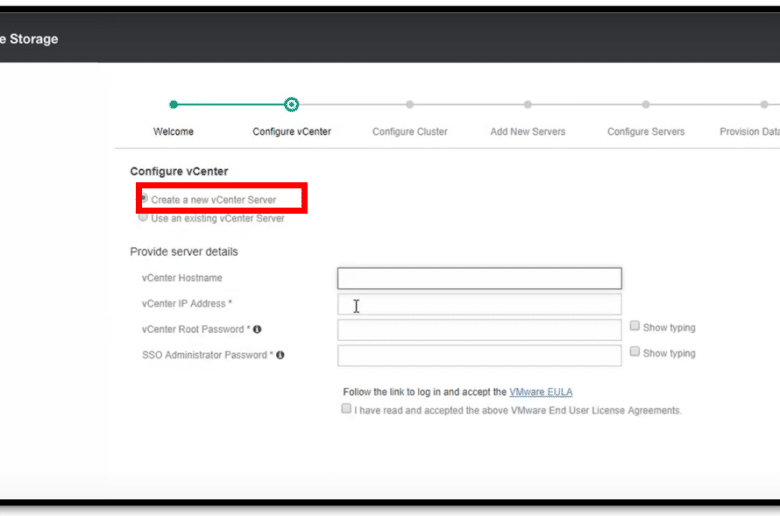Select the Configure vCenter step label
Image resolution: width=780 pixels, height=516 pixels.
(x=292, y=131)
